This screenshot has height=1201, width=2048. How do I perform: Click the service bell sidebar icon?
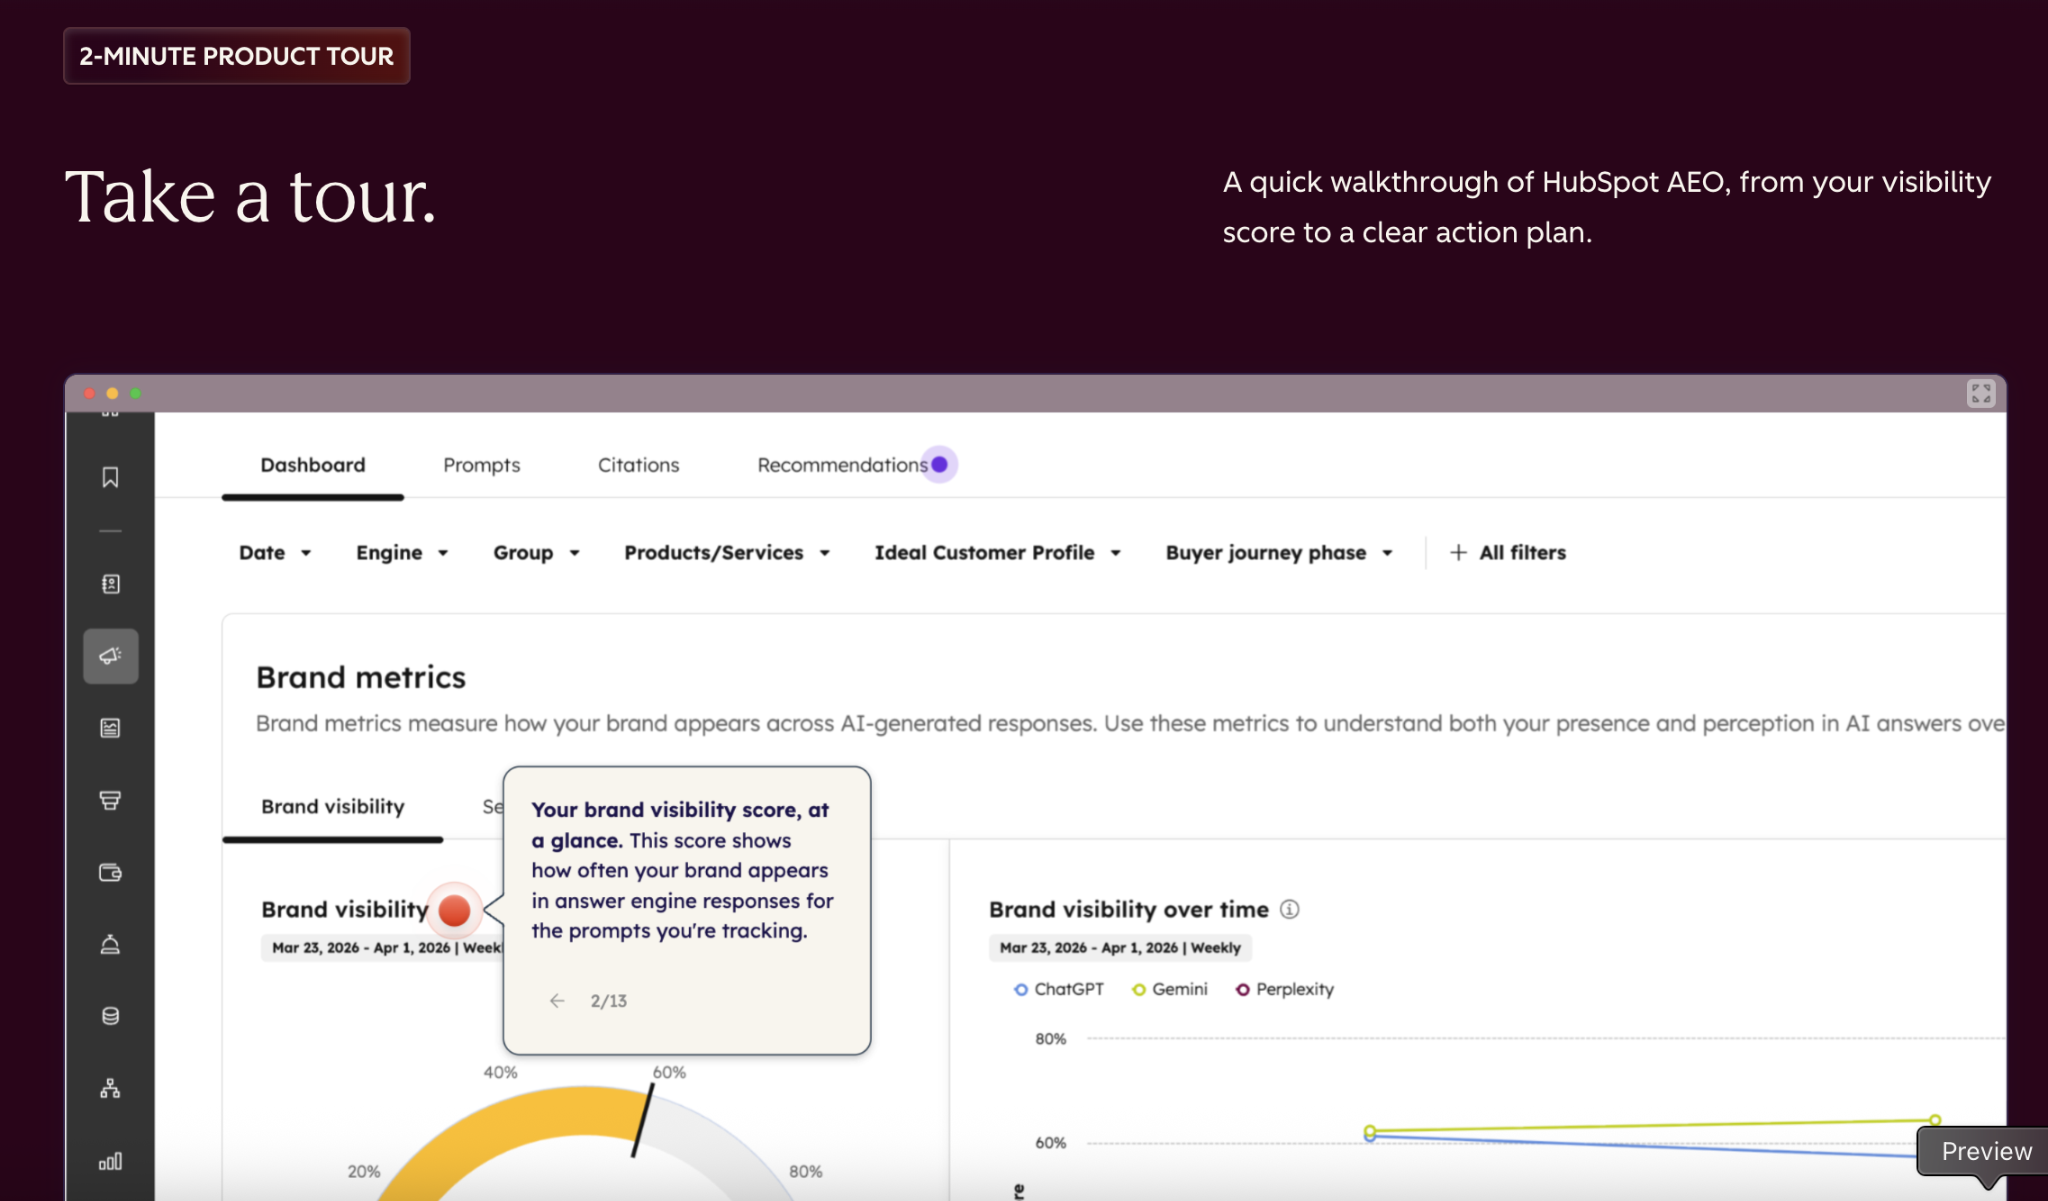(110, 944)
